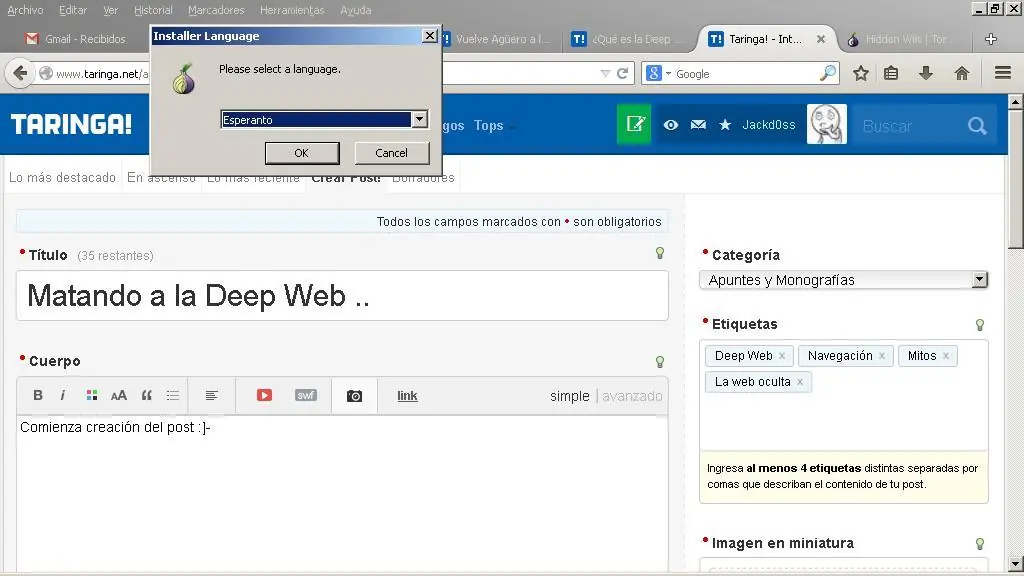Open the URL history dropdown arrow
The height and width of the screenshot is (576, 1024).
pyautogui.click(x=605, y=74)
